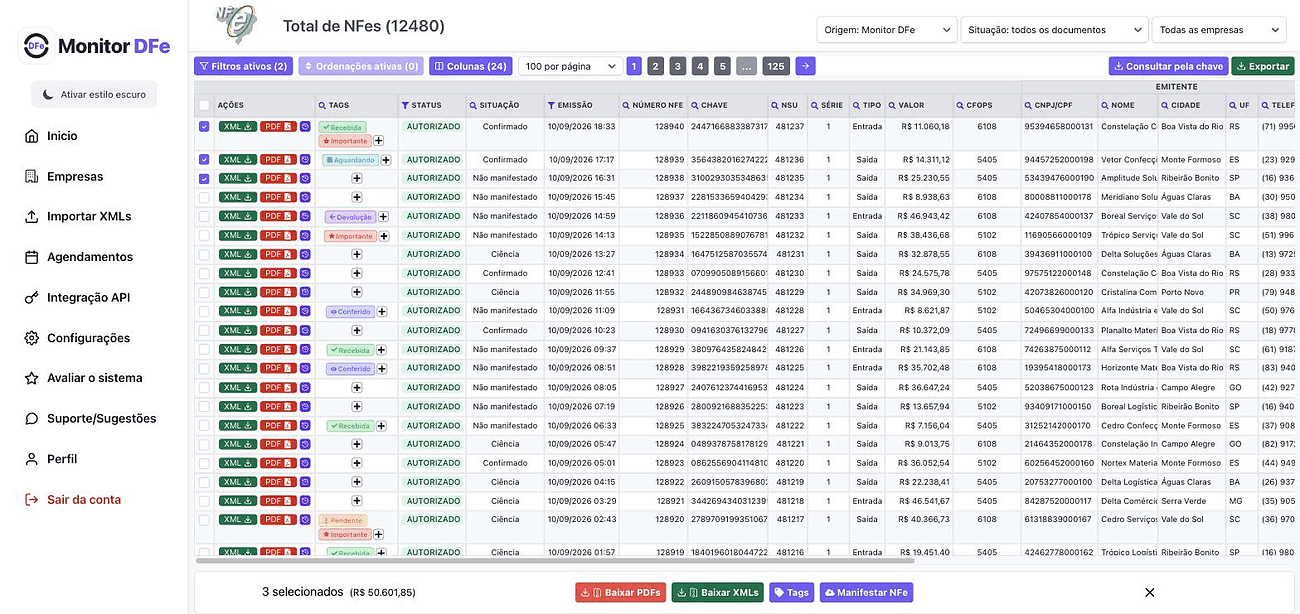Viewport: 1300px width, 614px height.
Task: Click filter icon in STATUS column header
Action: pyautogui.click(x=405, y=105)
